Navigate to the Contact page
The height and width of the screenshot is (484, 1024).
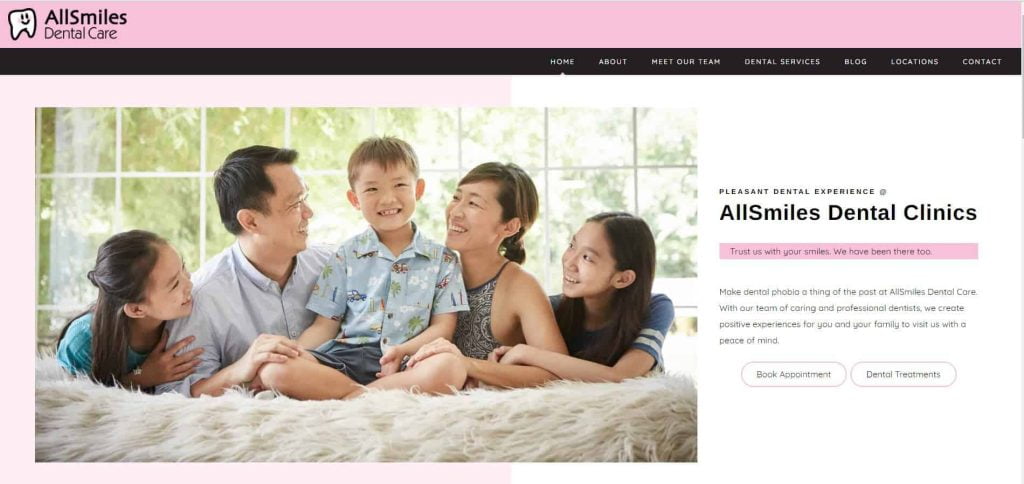(982, 61)
